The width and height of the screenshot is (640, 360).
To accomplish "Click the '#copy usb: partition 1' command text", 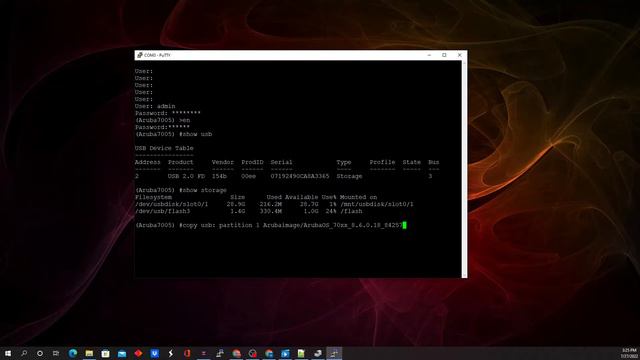I will (x=219, y=225).
